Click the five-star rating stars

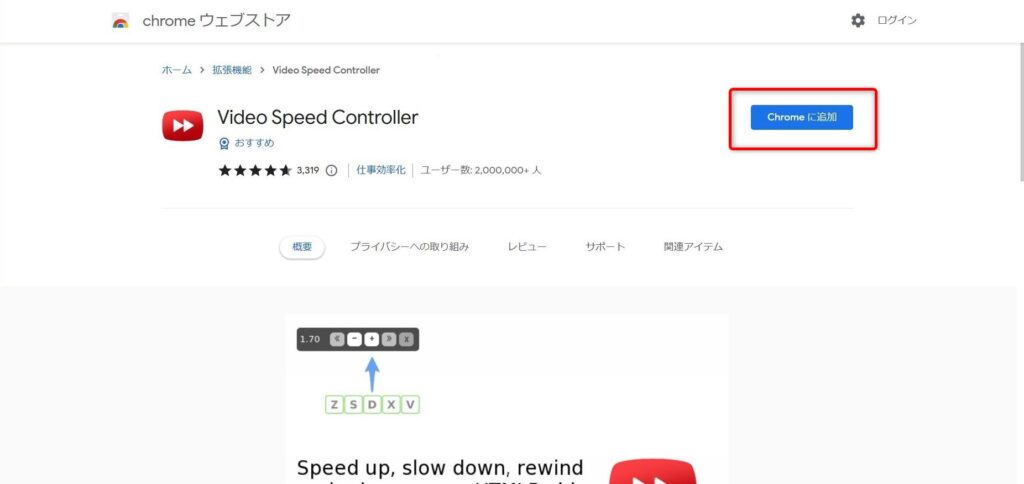click(x=255, y=170)
